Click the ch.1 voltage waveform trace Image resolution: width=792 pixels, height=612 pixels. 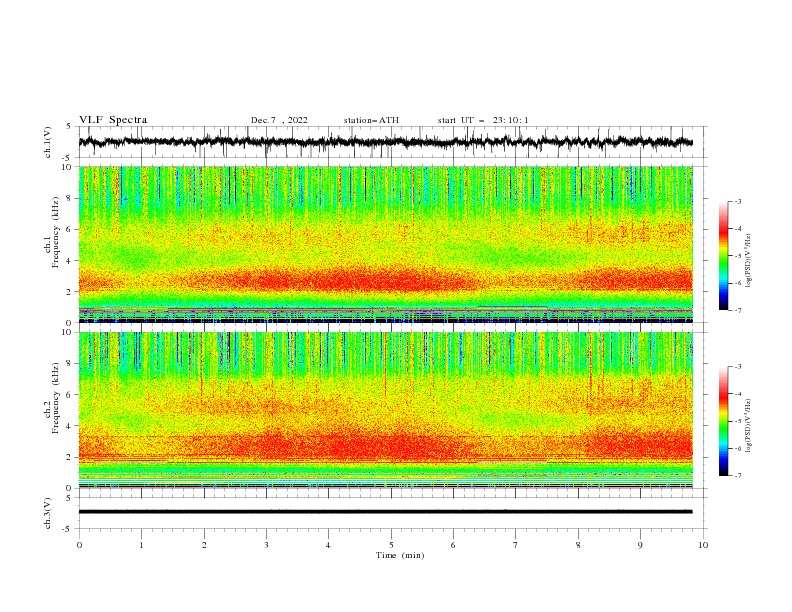(x=386, y=142)
